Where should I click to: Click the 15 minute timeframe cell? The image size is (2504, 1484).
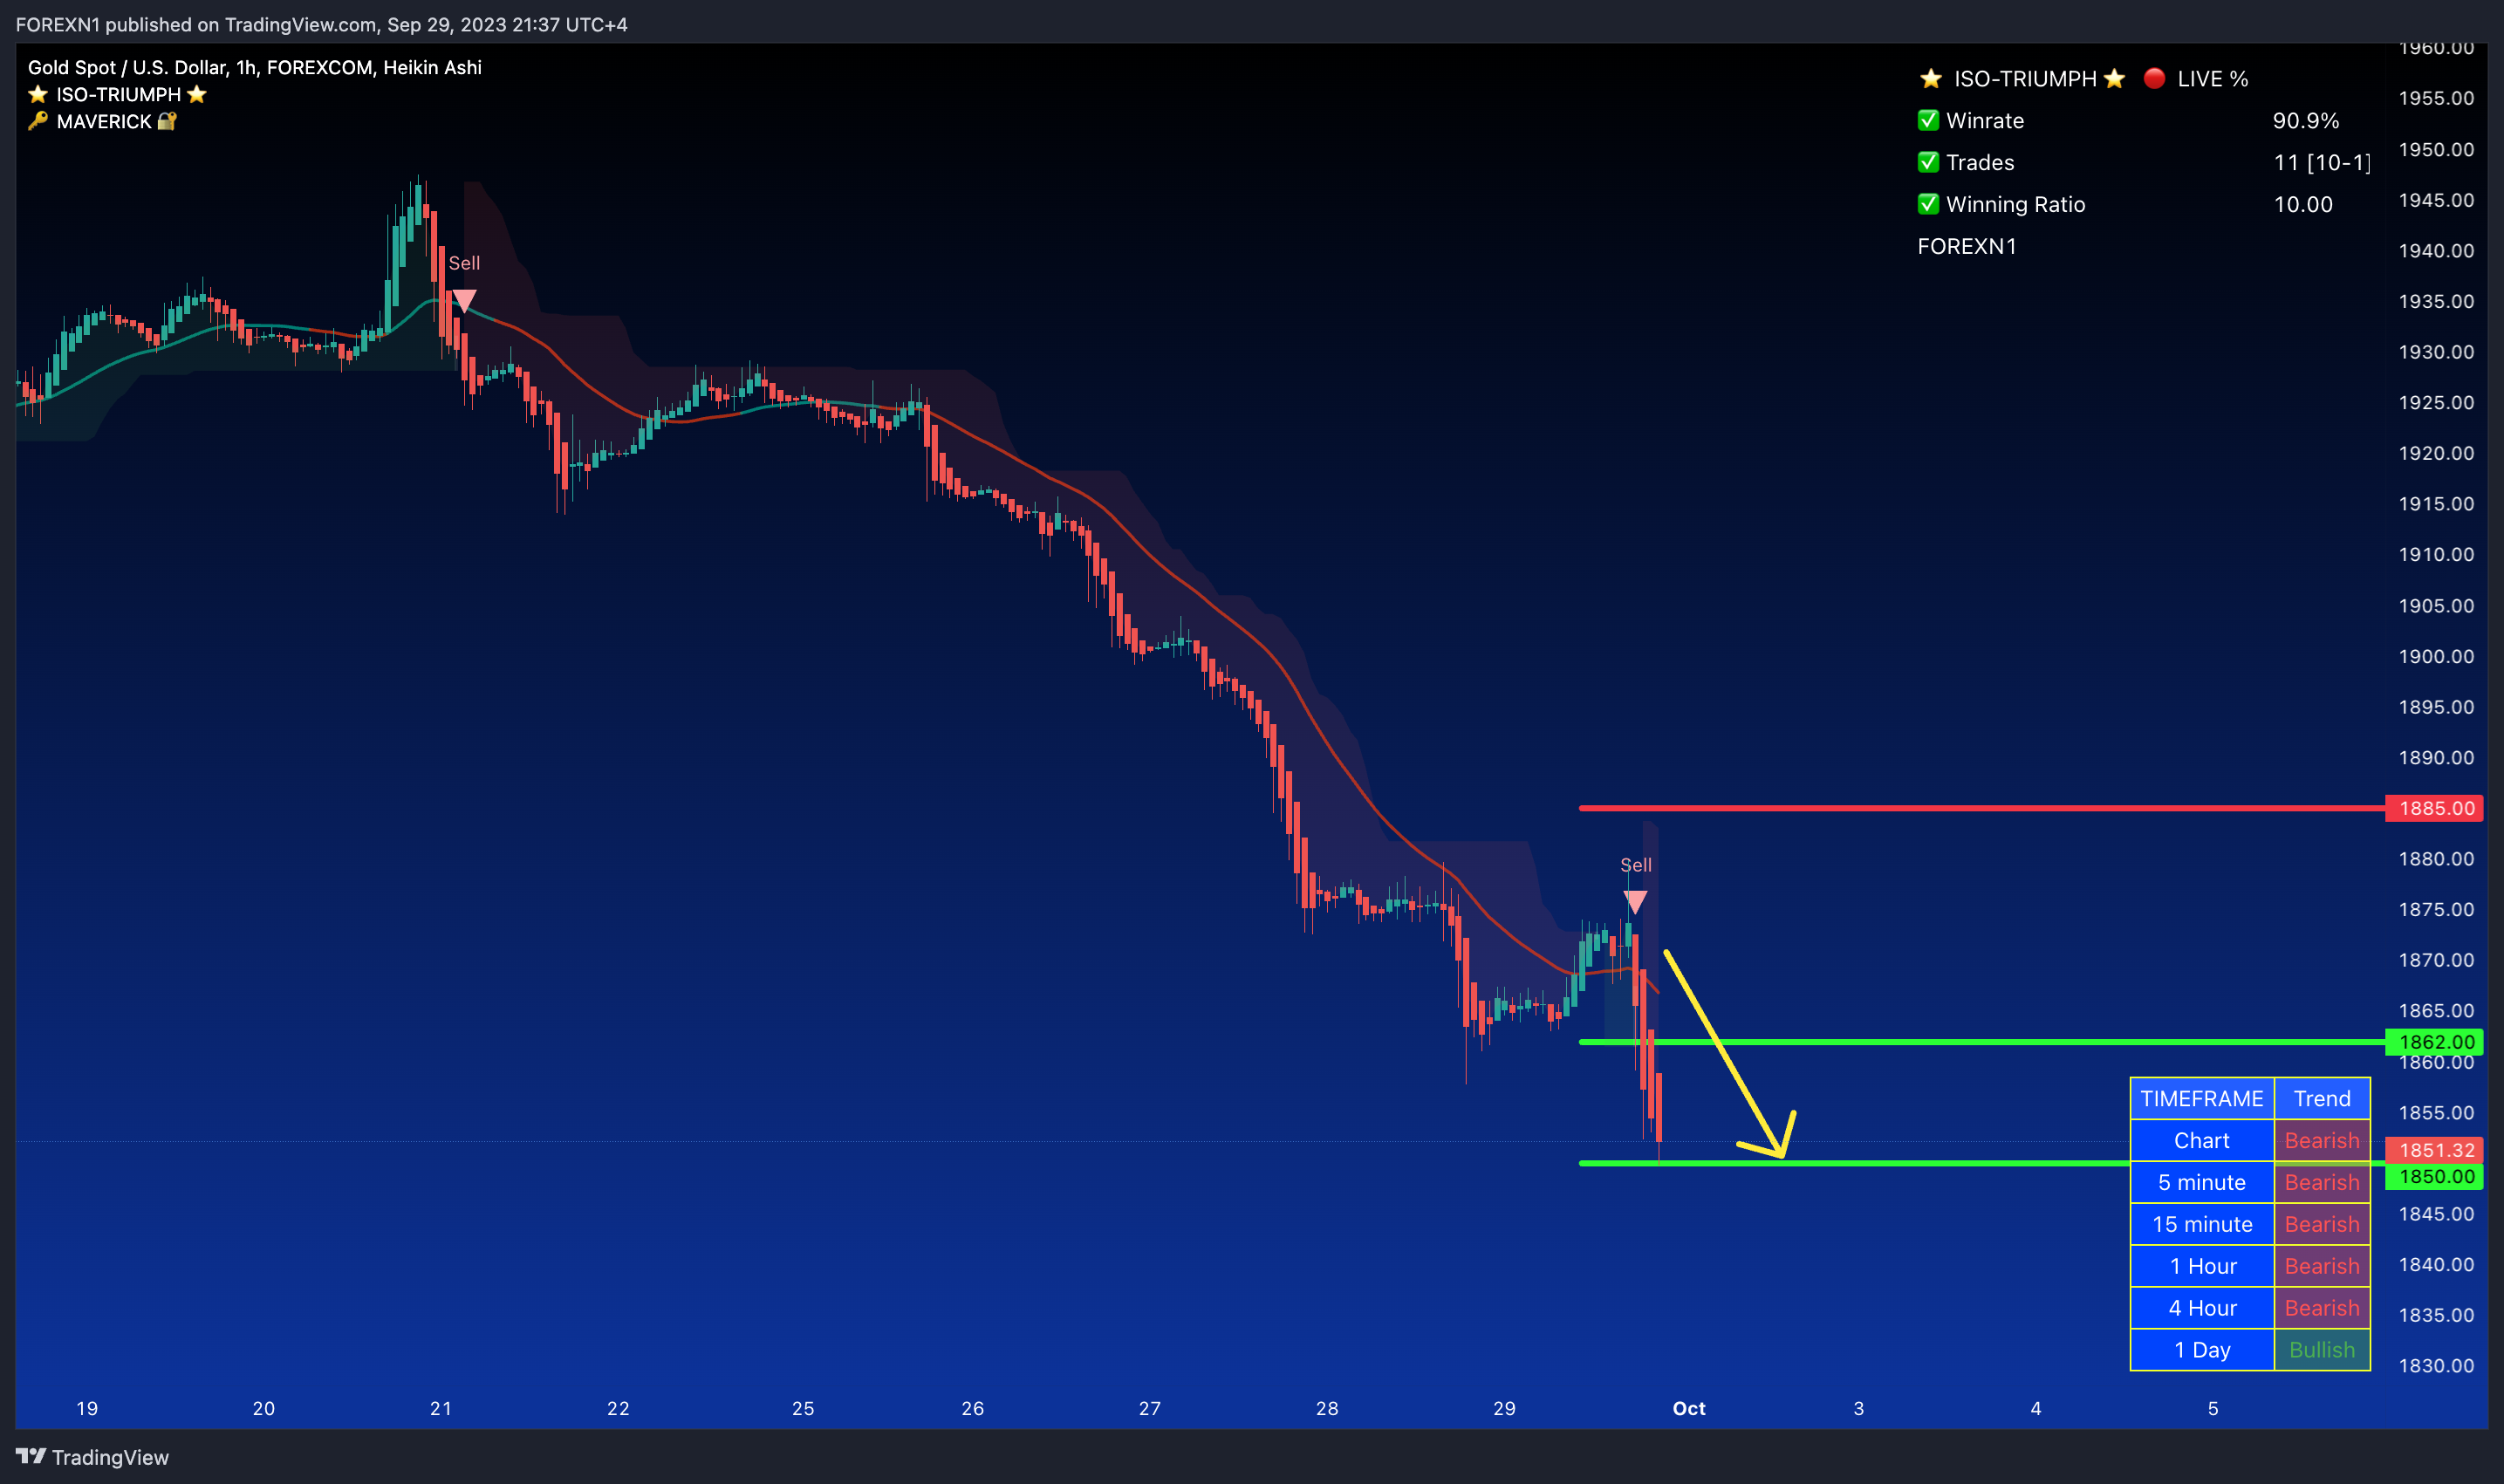[x=2202, y=1224]
